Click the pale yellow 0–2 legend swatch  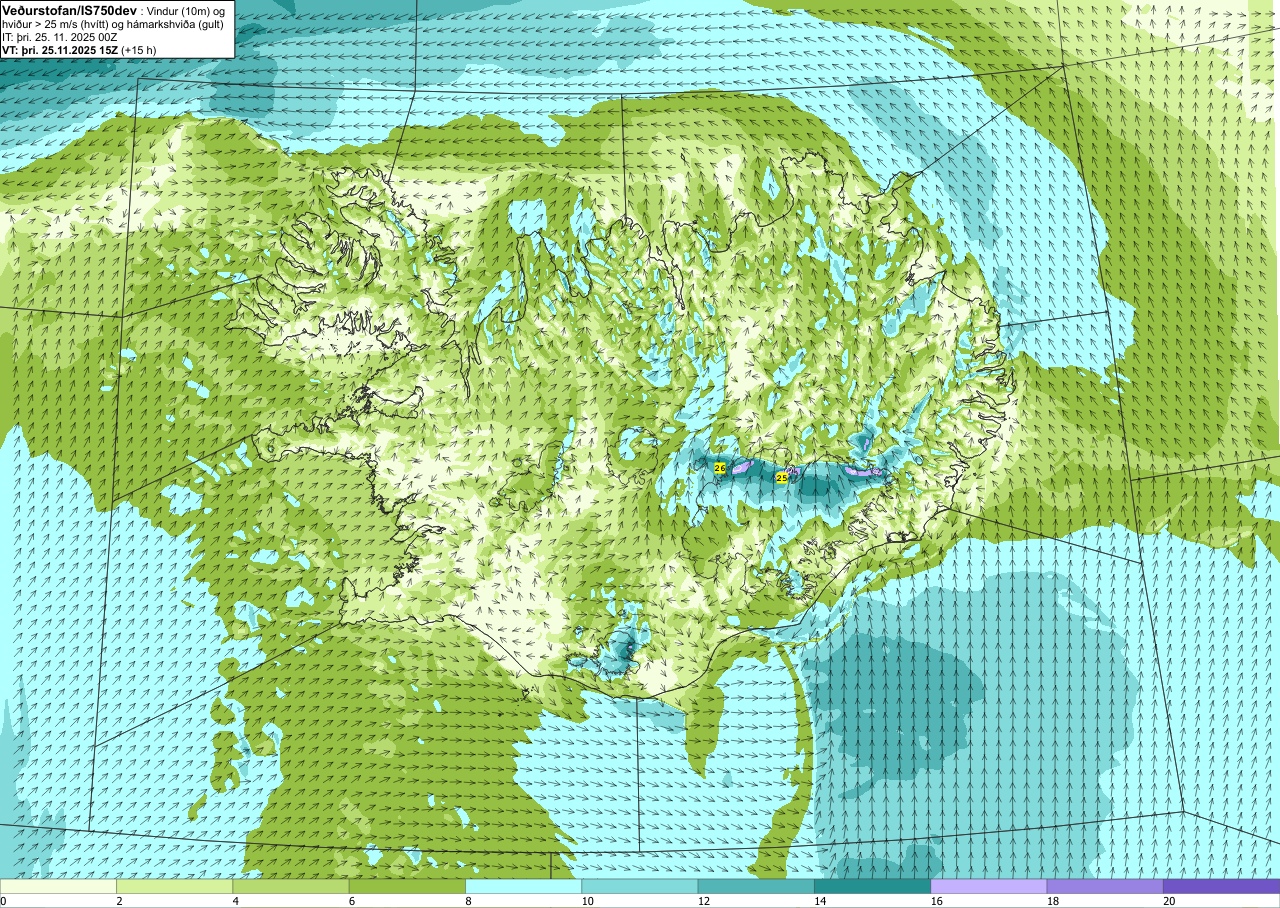click(58, 886)
